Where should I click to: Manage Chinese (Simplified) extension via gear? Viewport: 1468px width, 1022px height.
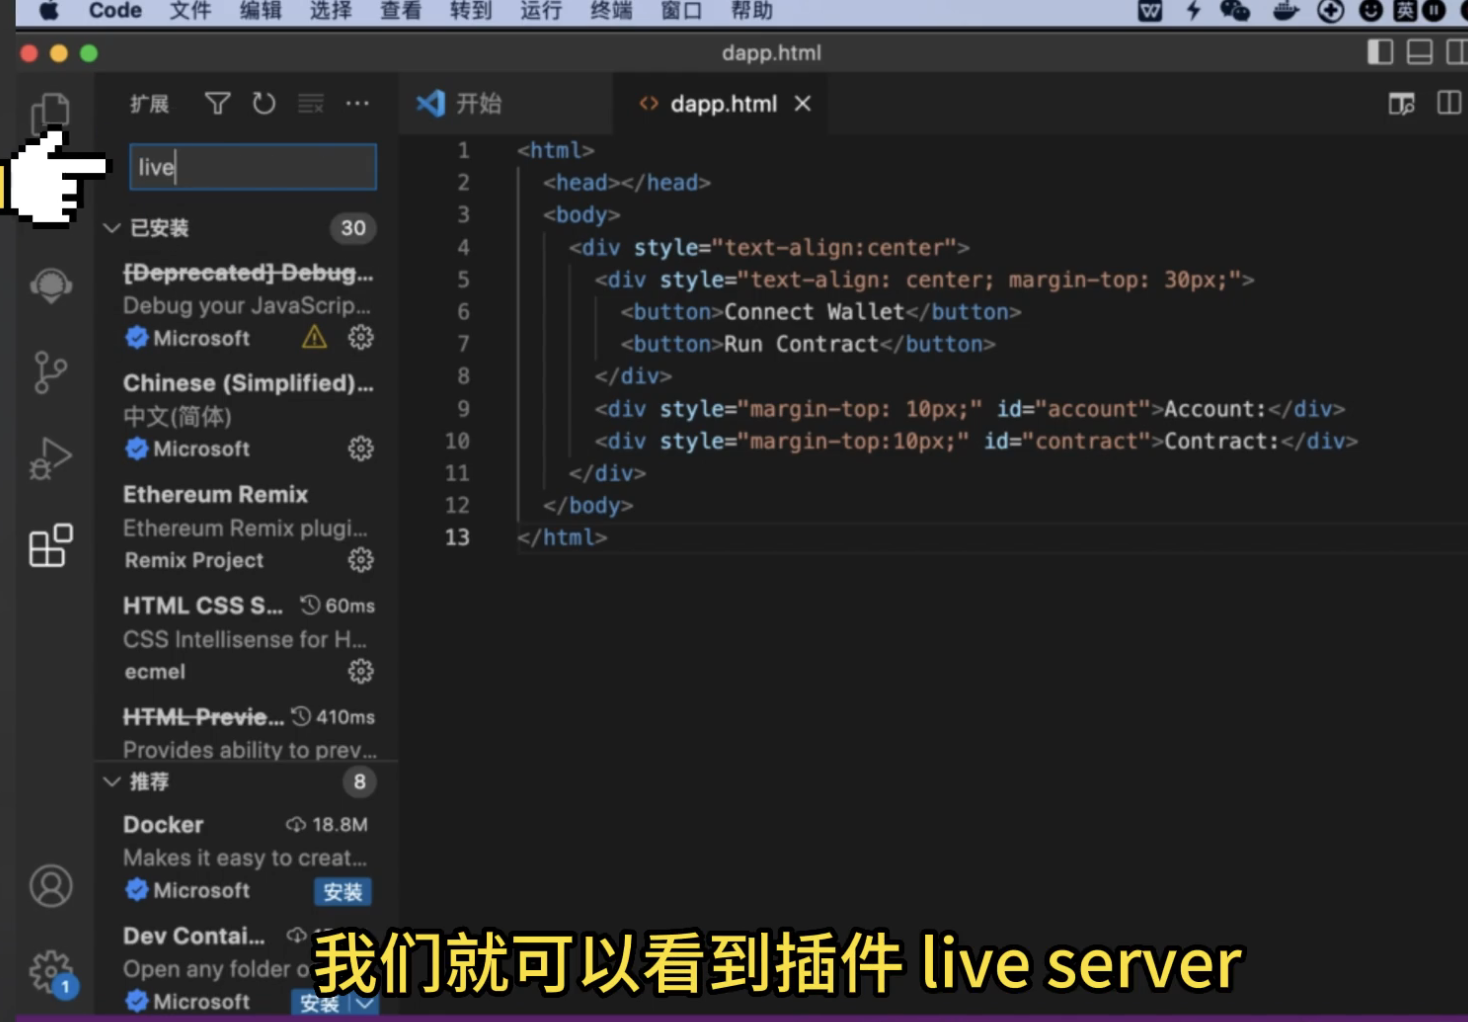pyautogui.click(x=360, y=449)
